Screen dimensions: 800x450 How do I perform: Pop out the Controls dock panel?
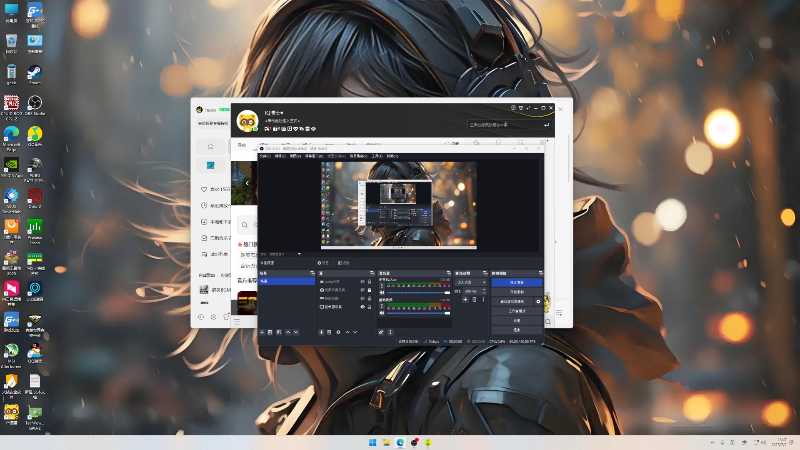(541, 273)
